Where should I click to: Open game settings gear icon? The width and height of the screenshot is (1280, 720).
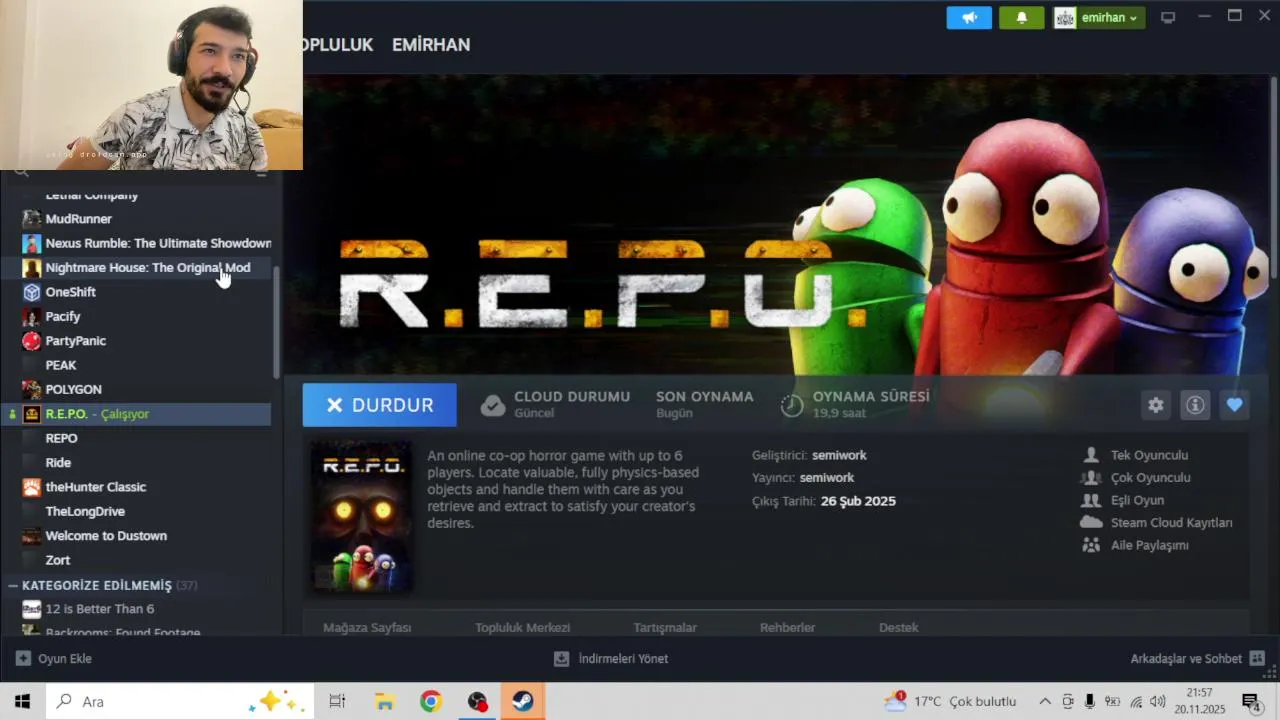[1156, 405]
